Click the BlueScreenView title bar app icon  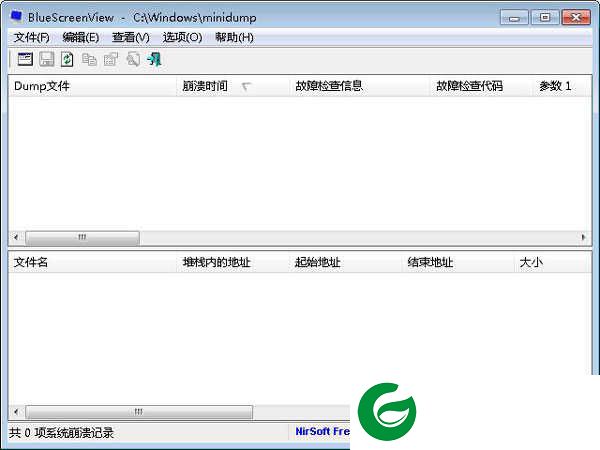pyautogui.click(x=16, y=17)
